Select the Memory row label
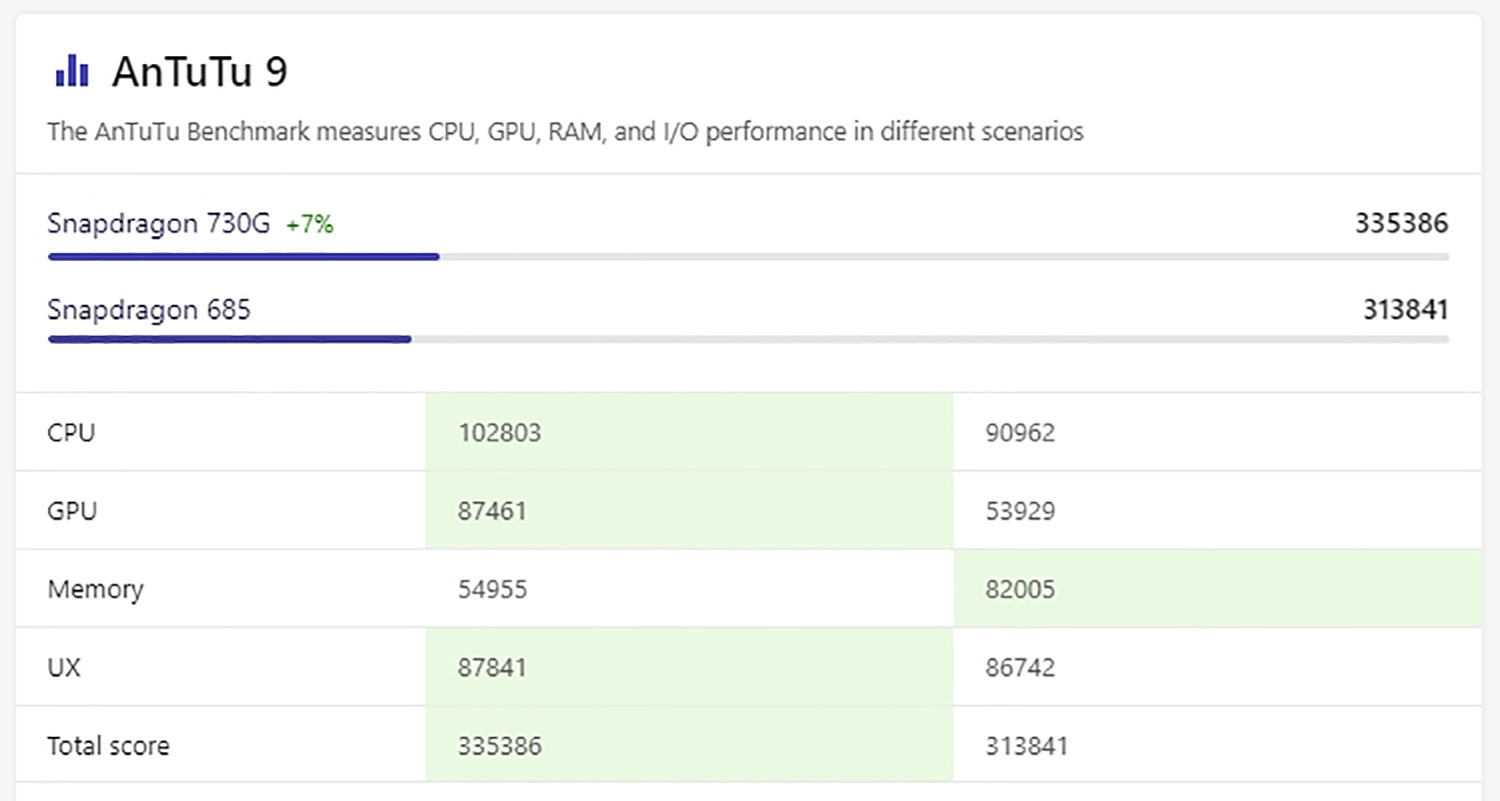This screenshot has width=1500, height=801. coord(95,589)
